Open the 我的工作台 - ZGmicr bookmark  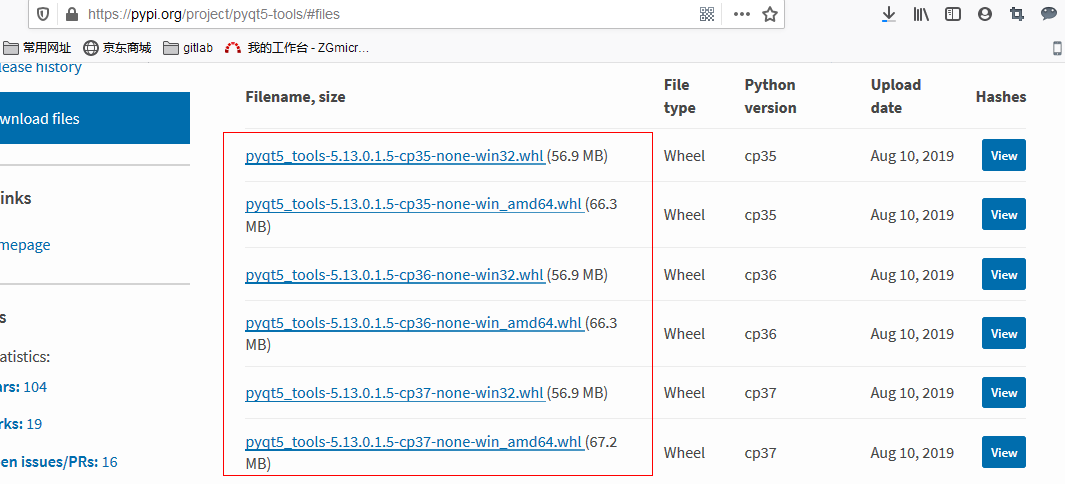[x=297, y=48]
